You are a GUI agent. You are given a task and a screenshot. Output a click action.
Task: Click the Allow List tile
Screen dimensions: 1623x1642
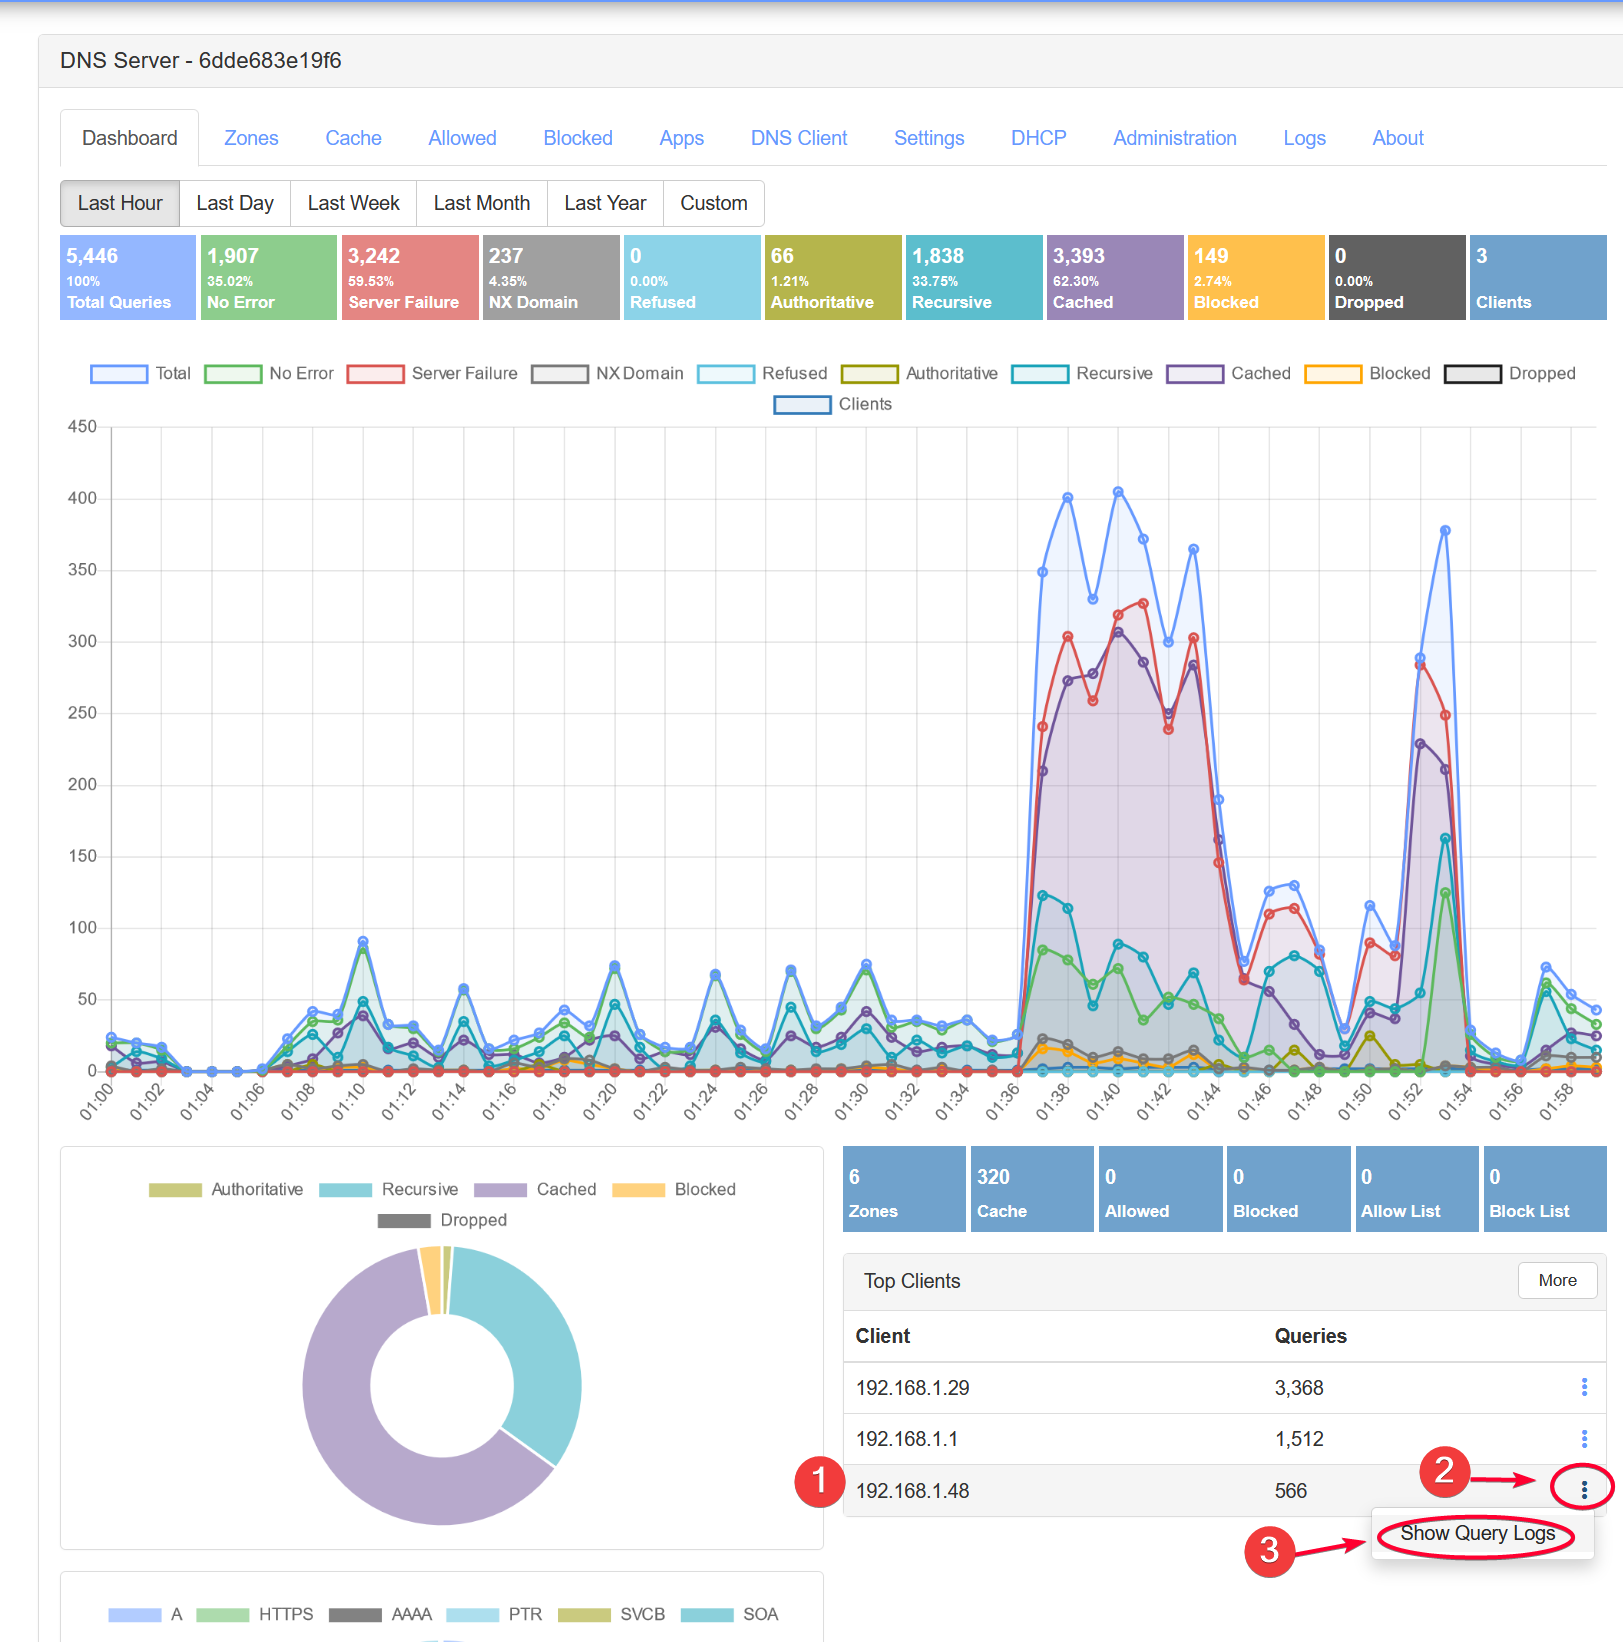pos(1417,1189)
